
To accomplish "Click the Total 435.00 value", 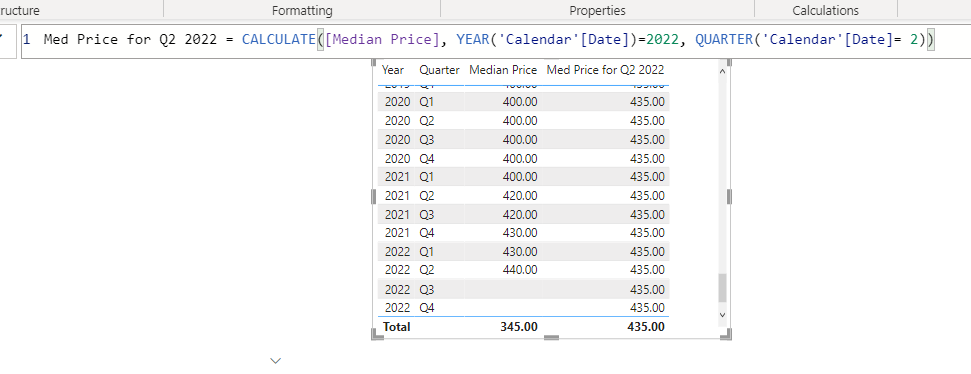I will pos(646,326).
